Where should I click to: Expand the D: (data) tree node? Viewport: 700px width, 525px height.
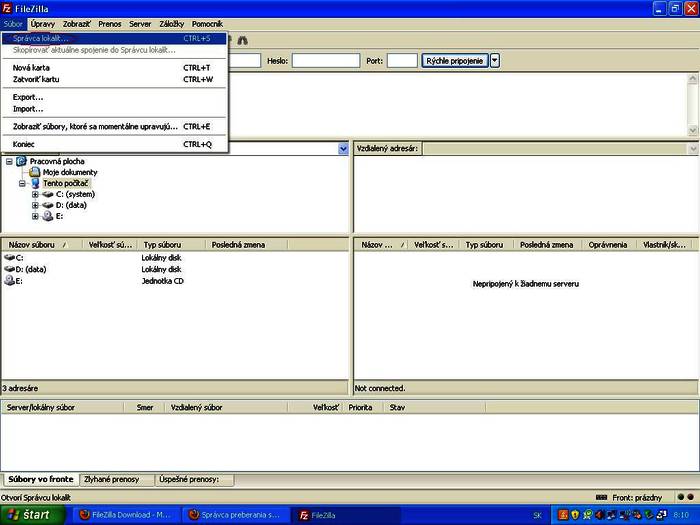(35, 205)
